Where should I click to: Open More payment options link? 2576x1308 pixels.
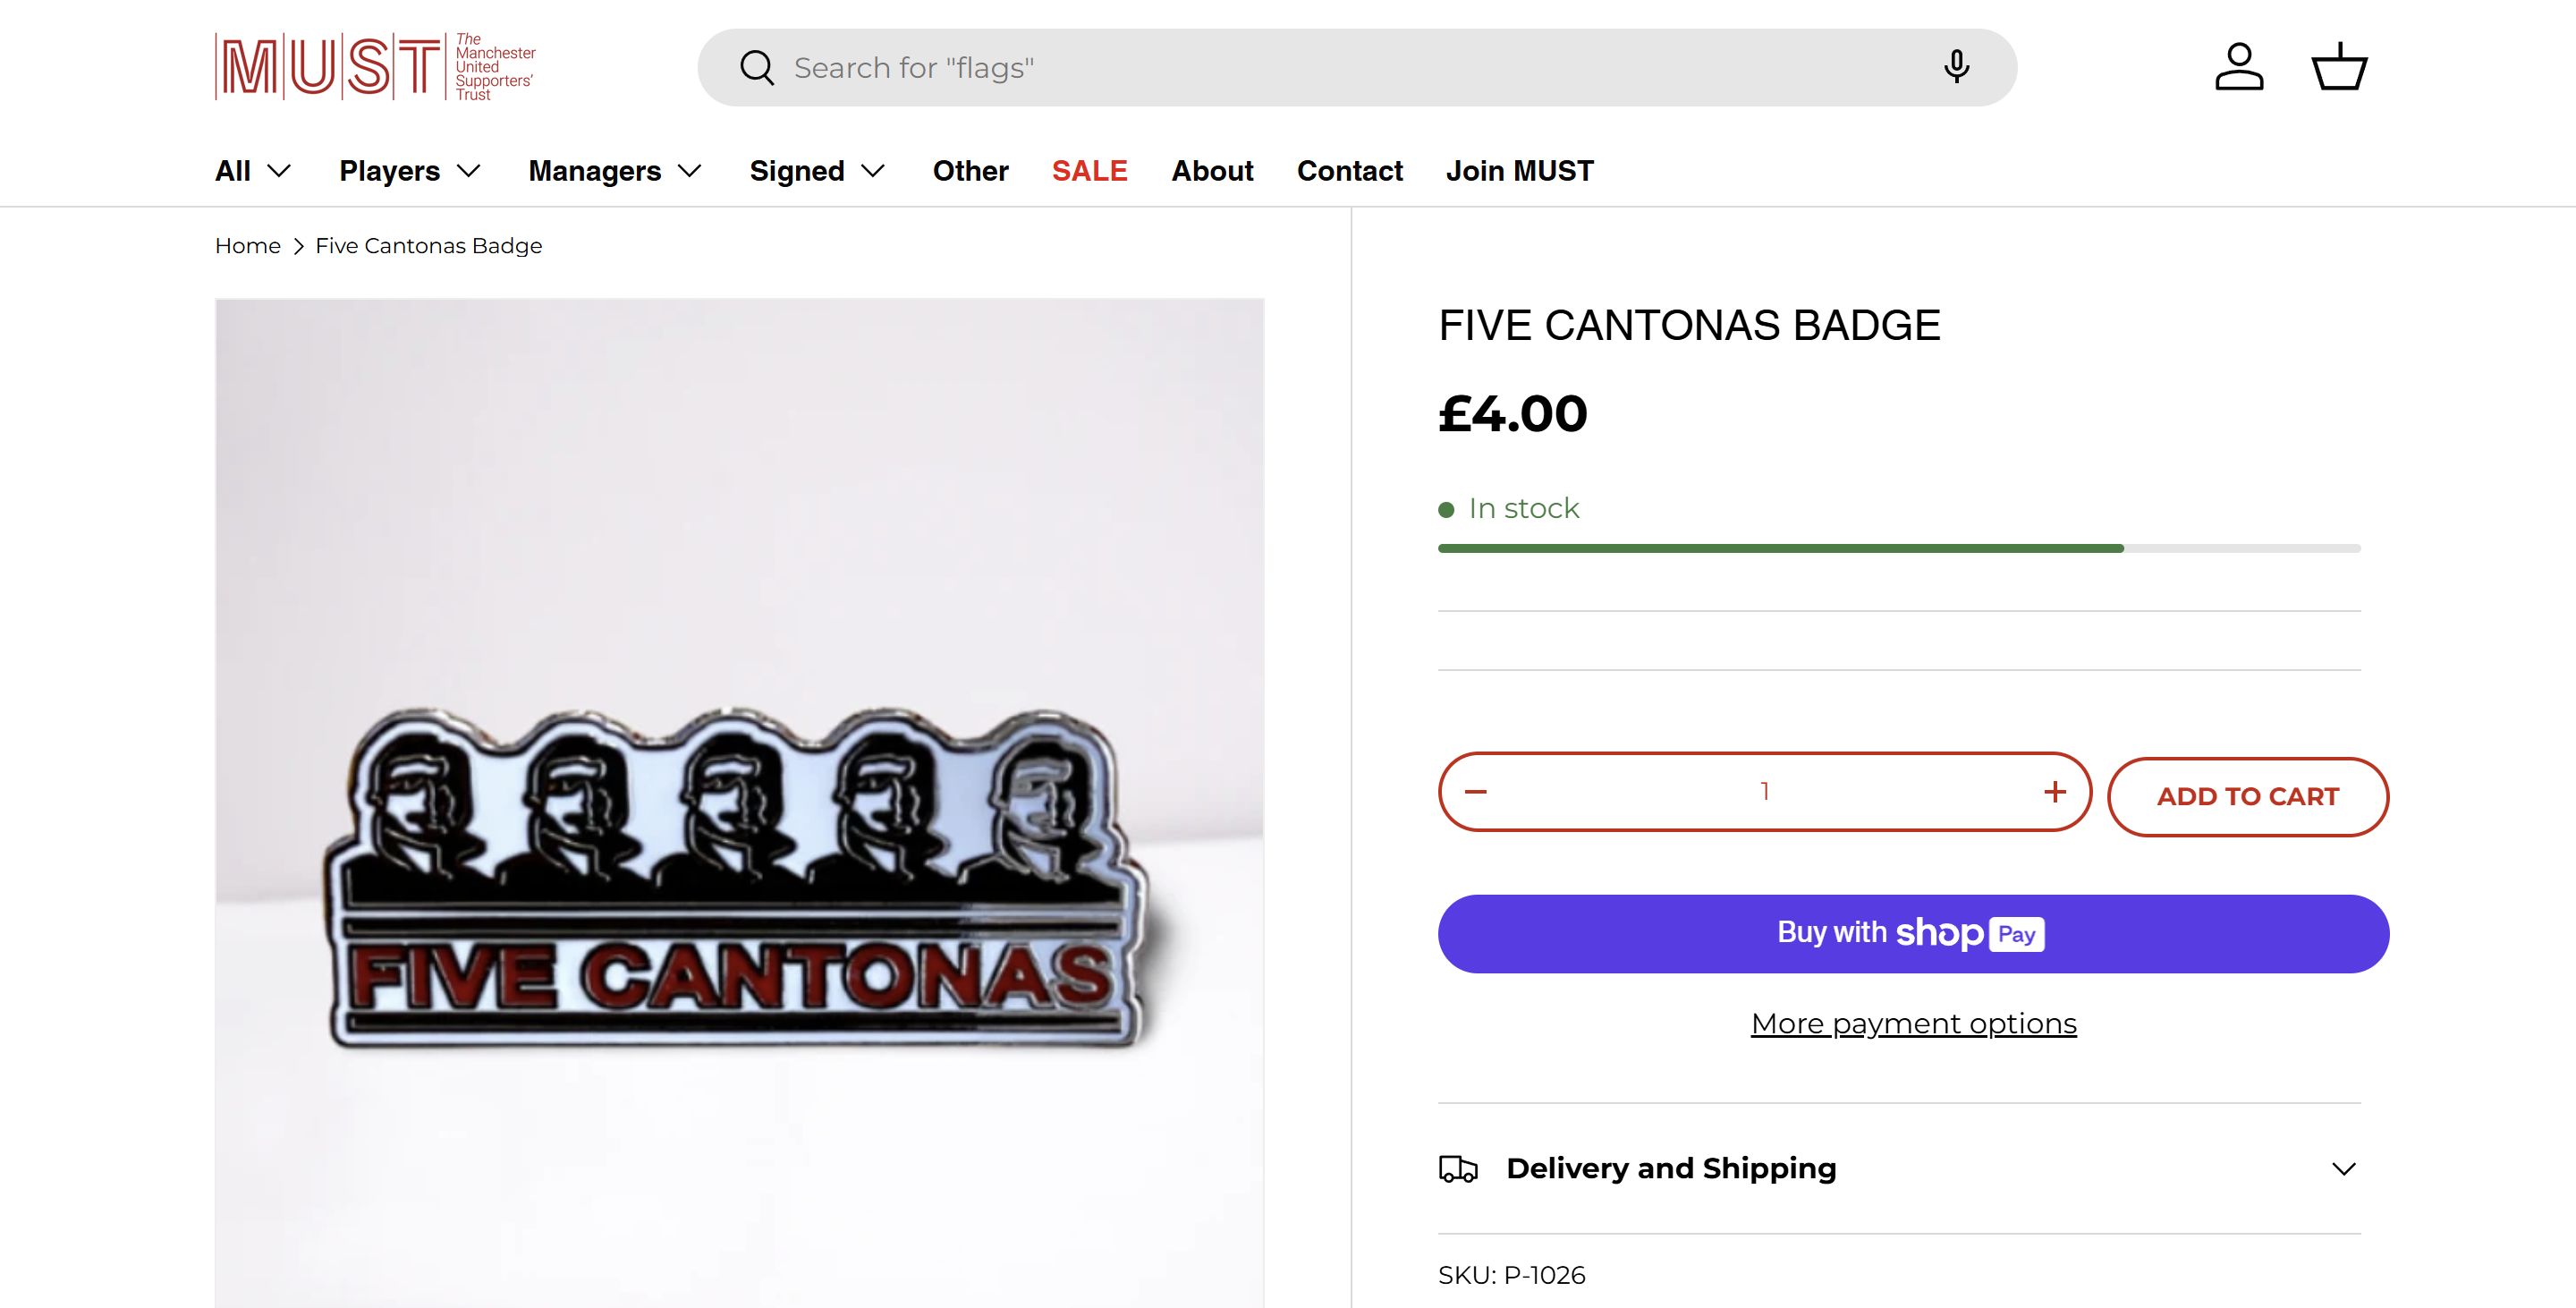coord(1913,1024)
